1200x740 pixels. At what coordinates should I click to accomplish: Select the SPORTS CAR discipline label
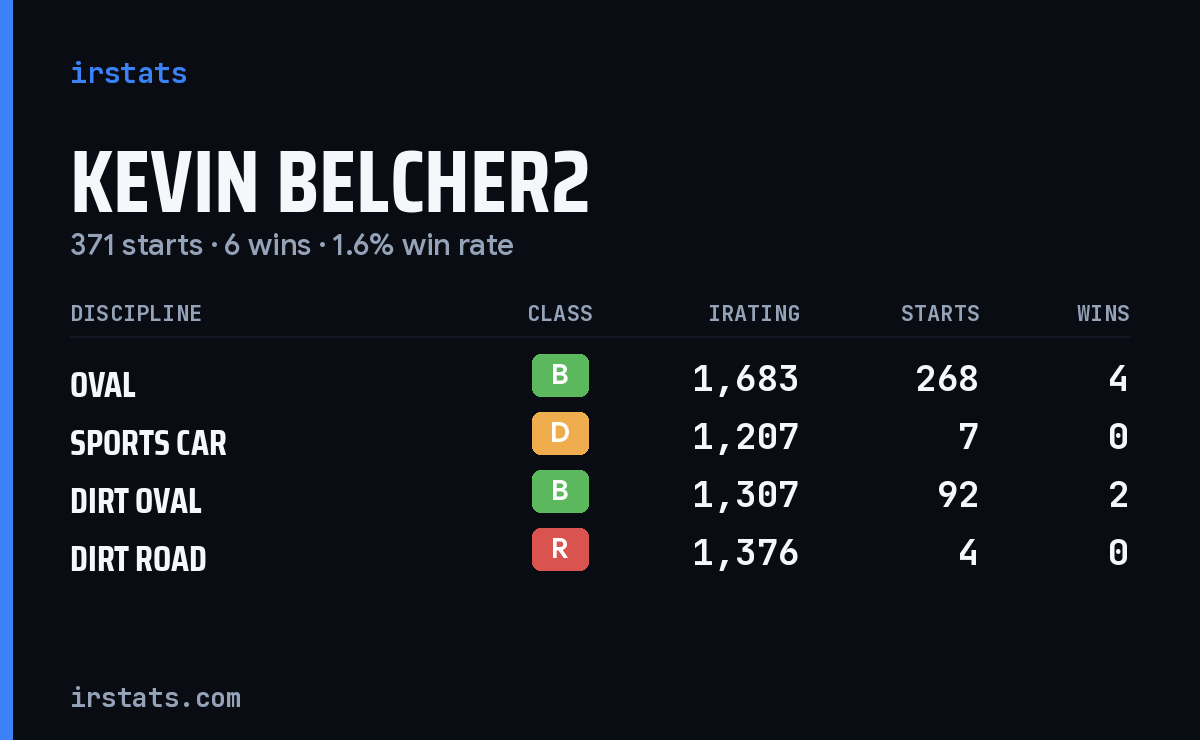(148, 443)
